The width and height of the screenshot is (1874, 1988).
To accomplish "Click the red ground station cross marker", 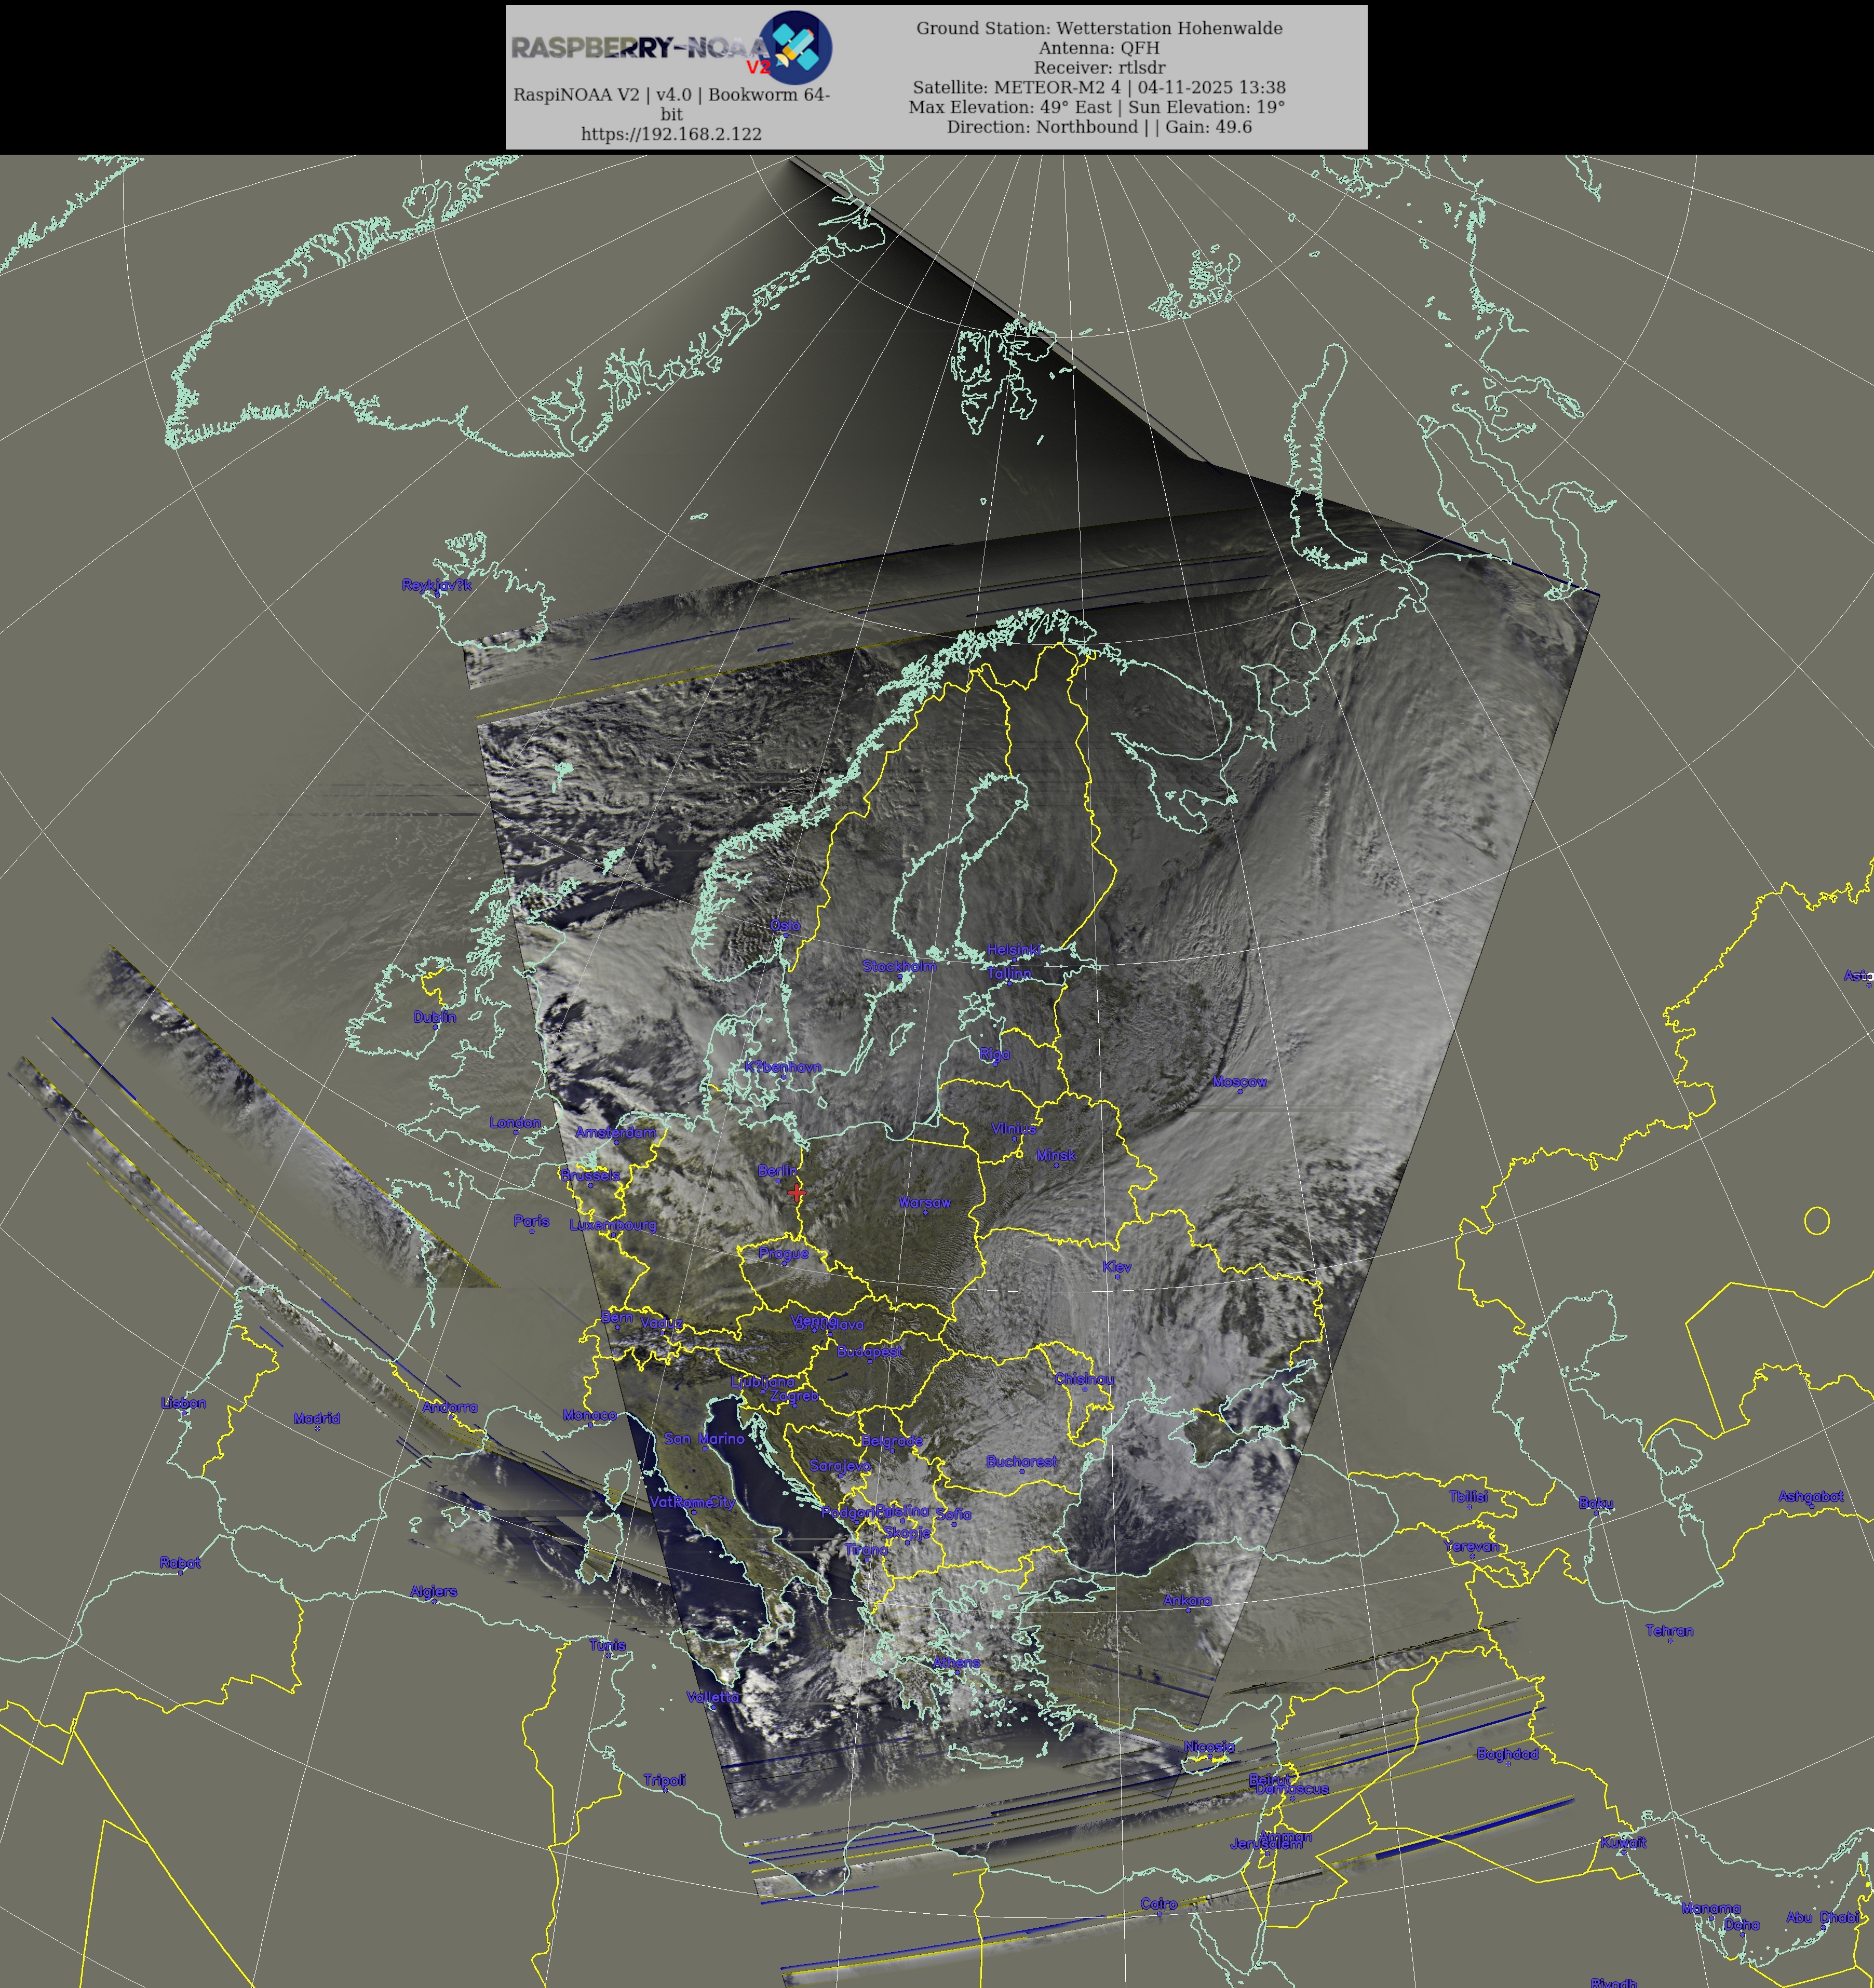I will pyautogui.click(x=796, y=1192).
